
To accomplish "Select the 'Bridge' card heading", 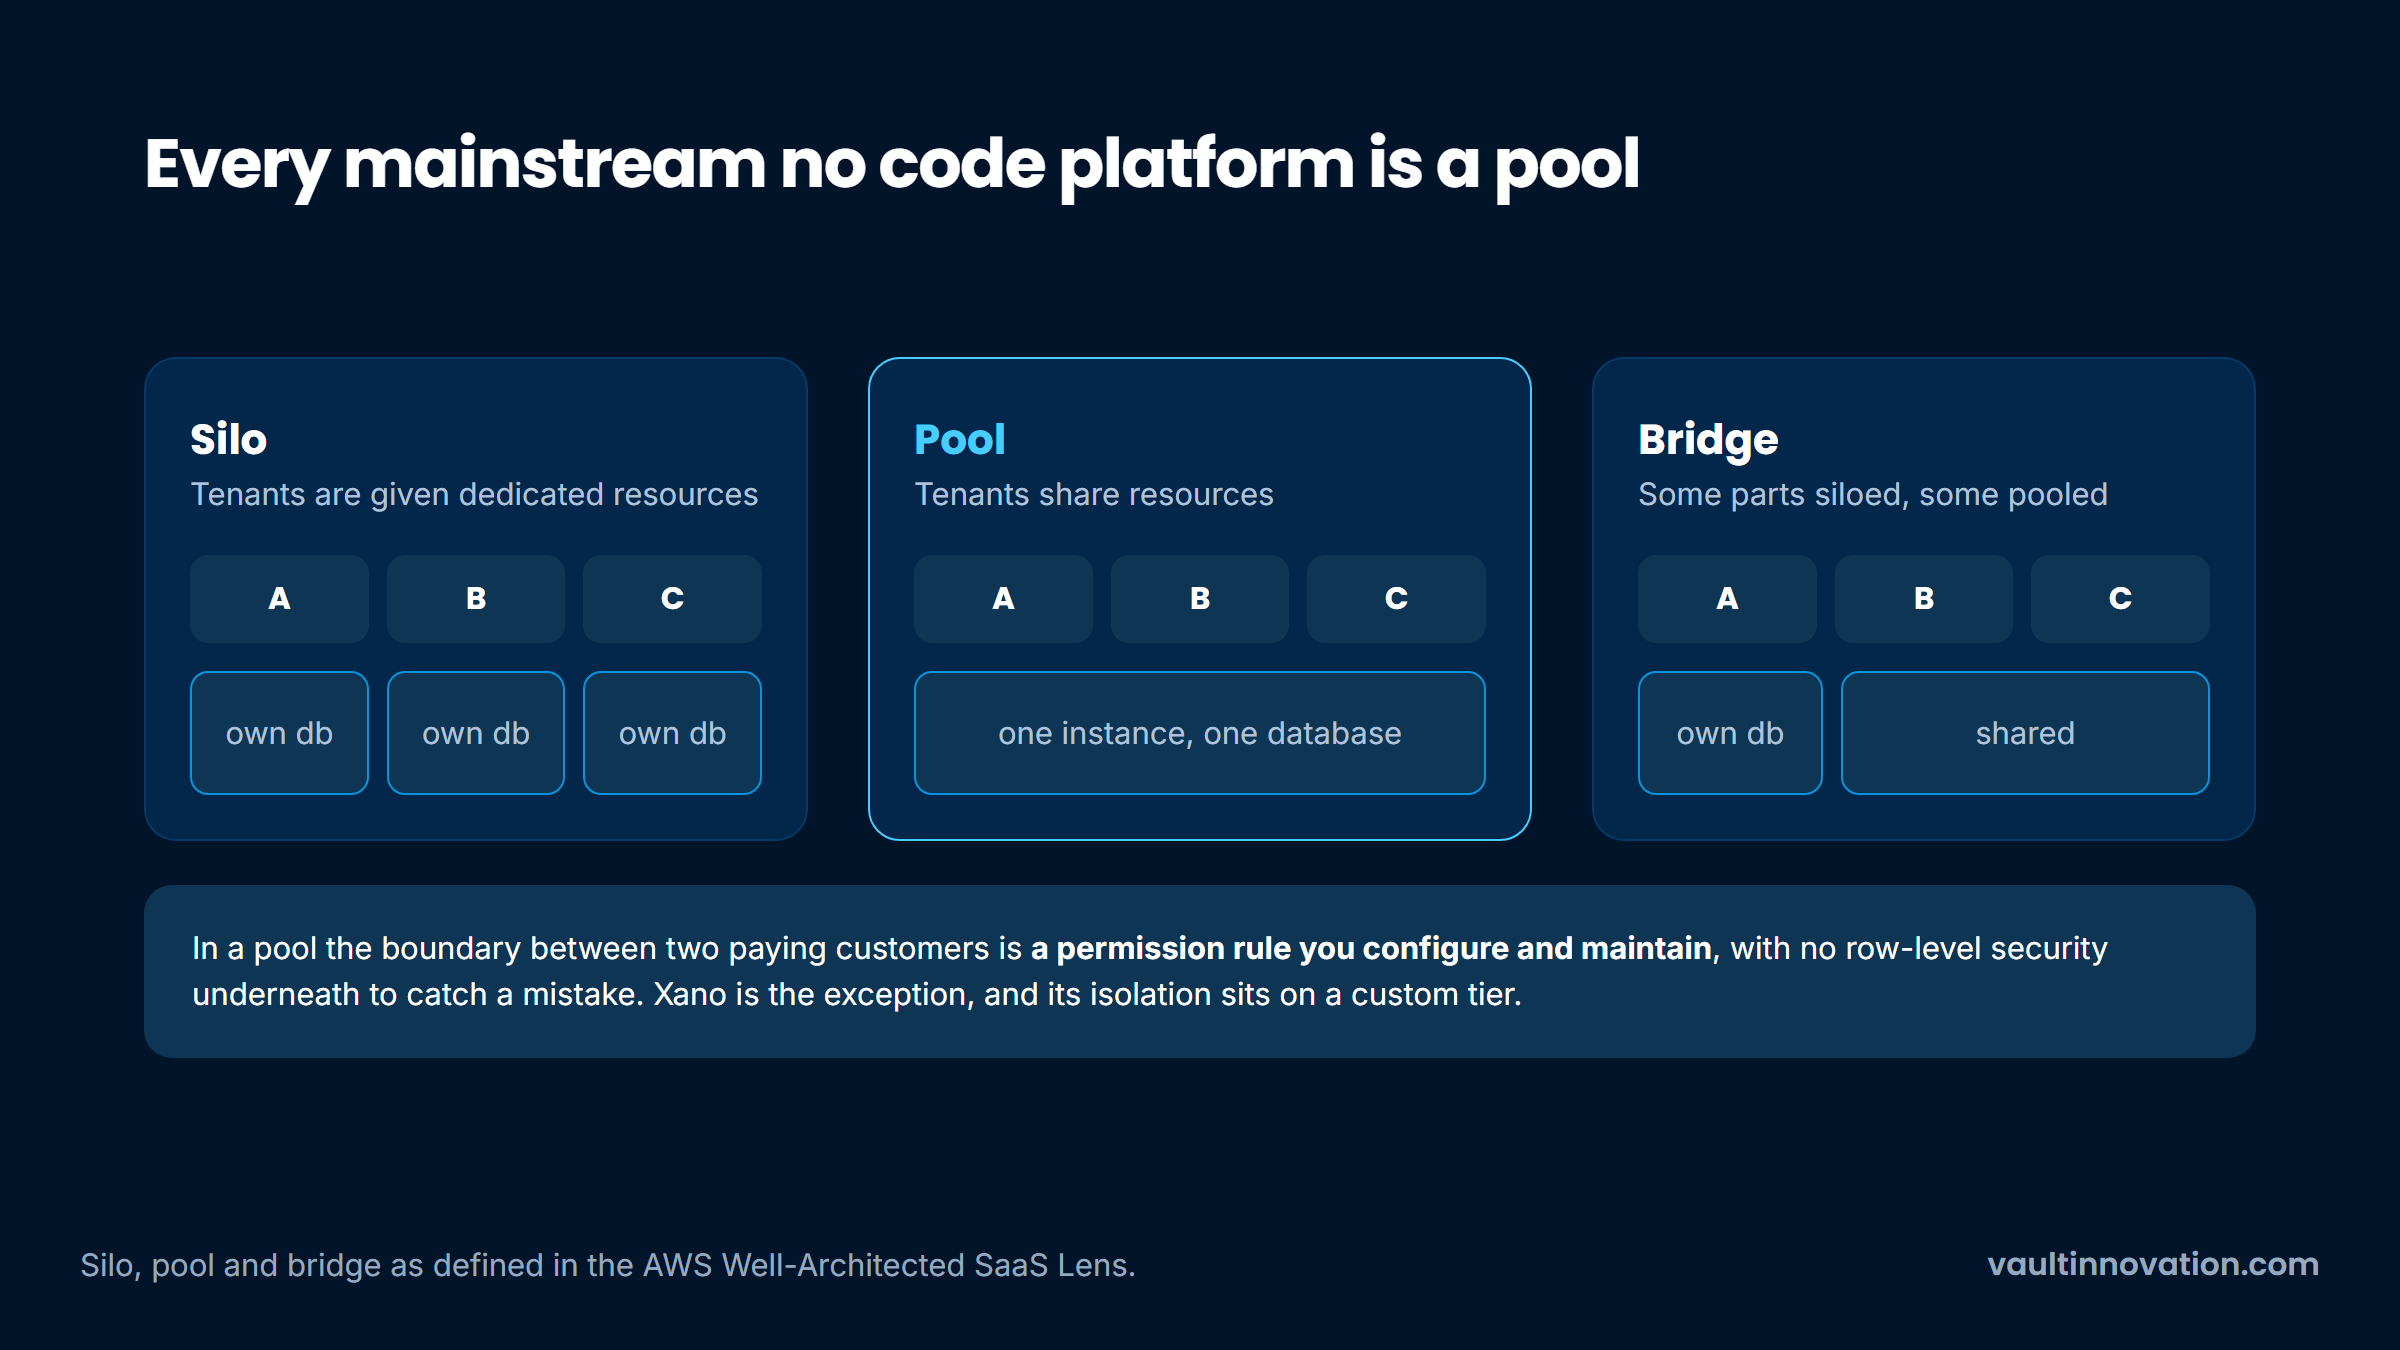I will [1708, 440].
